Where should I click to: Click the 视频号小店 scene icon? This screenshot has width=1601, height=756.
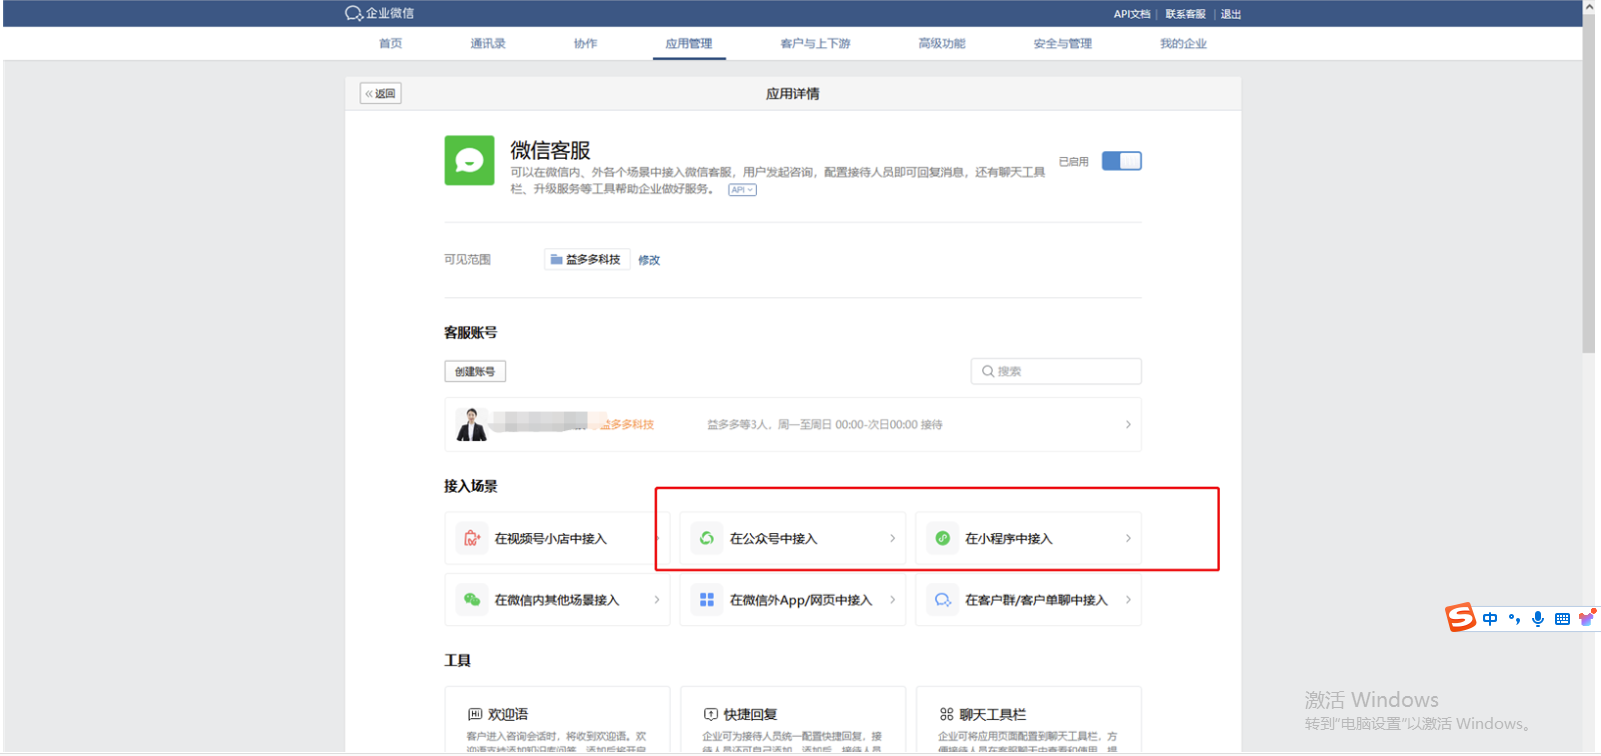coord(471,539)
